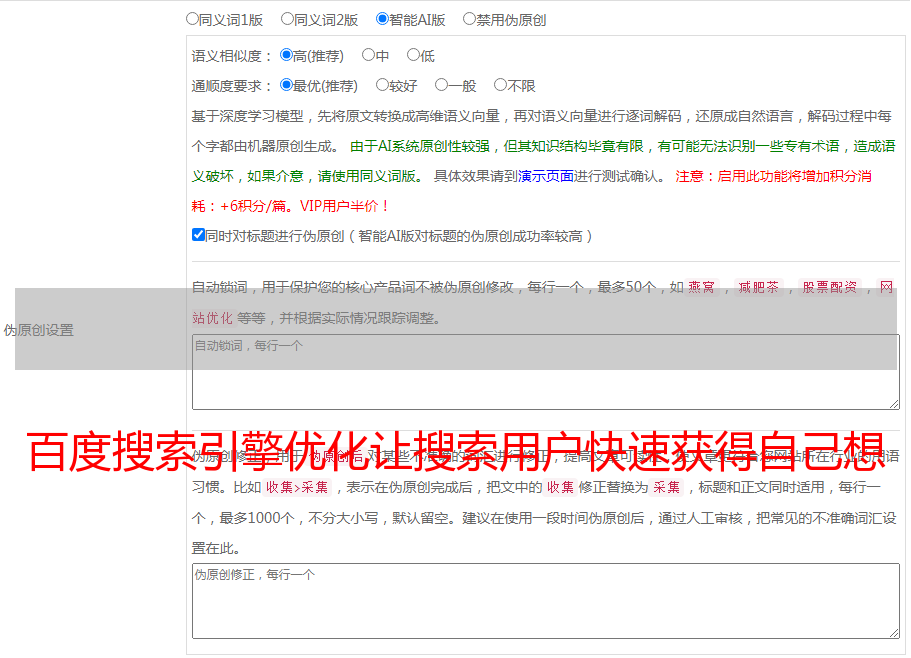The width and height of the screenshot is (911, 658).
Task: Pick the 禁用伪原创 radio option
Action: point(469,19)
